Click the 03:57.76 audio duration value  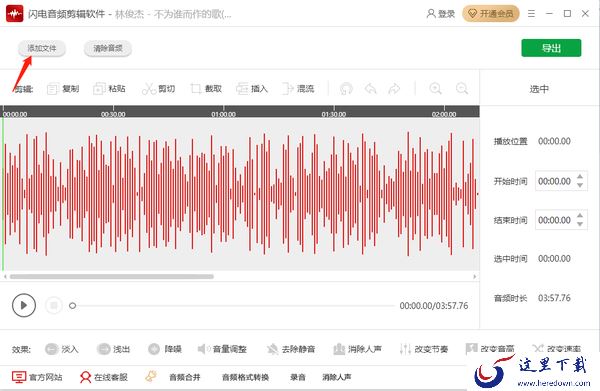(554, 298)
